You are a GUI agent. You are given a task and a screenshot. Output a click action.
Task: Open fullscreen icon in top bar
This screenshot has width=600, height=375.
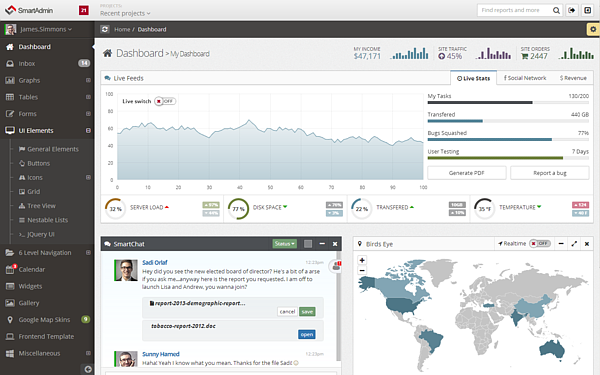pyautogui.click(x=588, y=10)
